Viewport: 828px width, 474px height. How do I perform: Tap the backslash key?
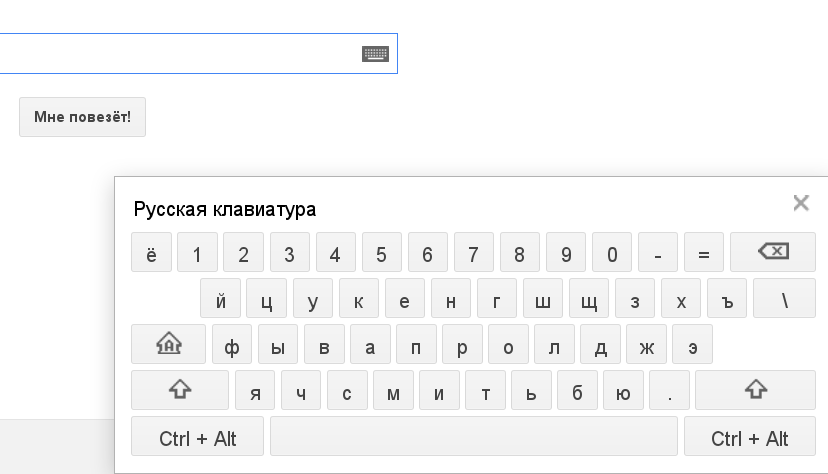pos(785,298)
